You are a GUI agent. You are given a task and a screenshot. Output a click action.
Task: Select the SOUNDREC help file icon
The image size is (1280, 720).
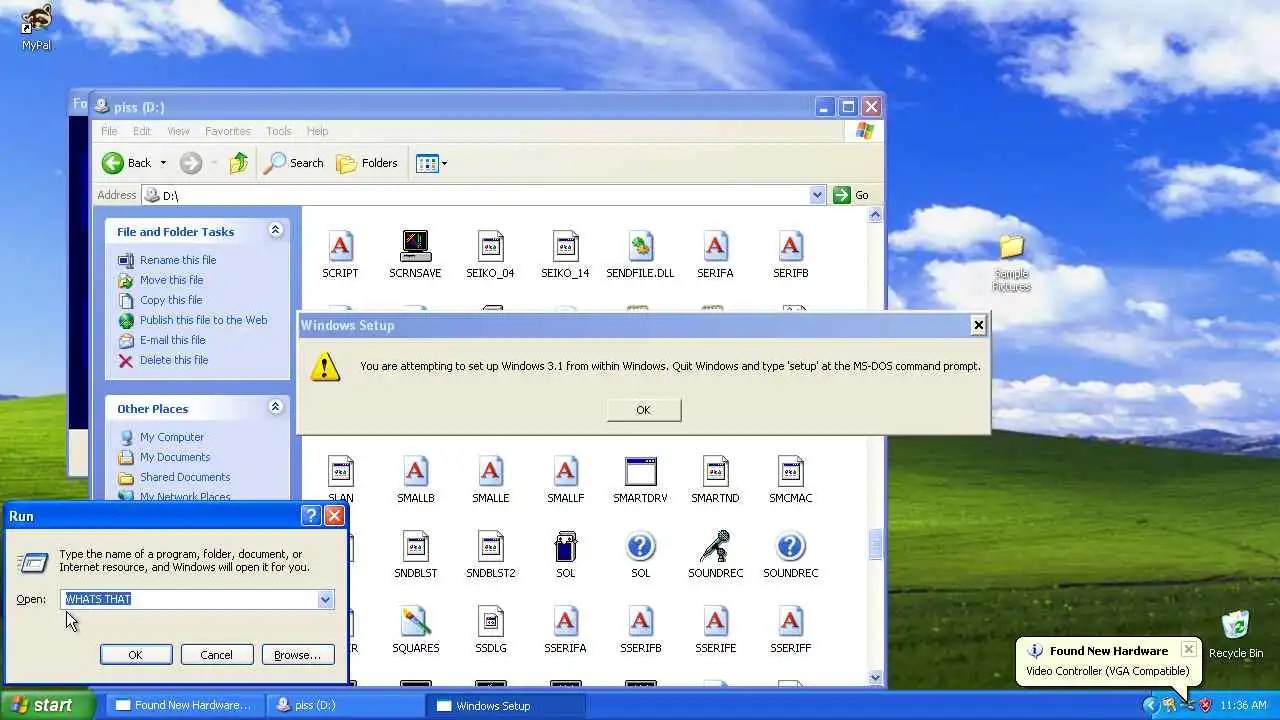click(x=790, y=546)
